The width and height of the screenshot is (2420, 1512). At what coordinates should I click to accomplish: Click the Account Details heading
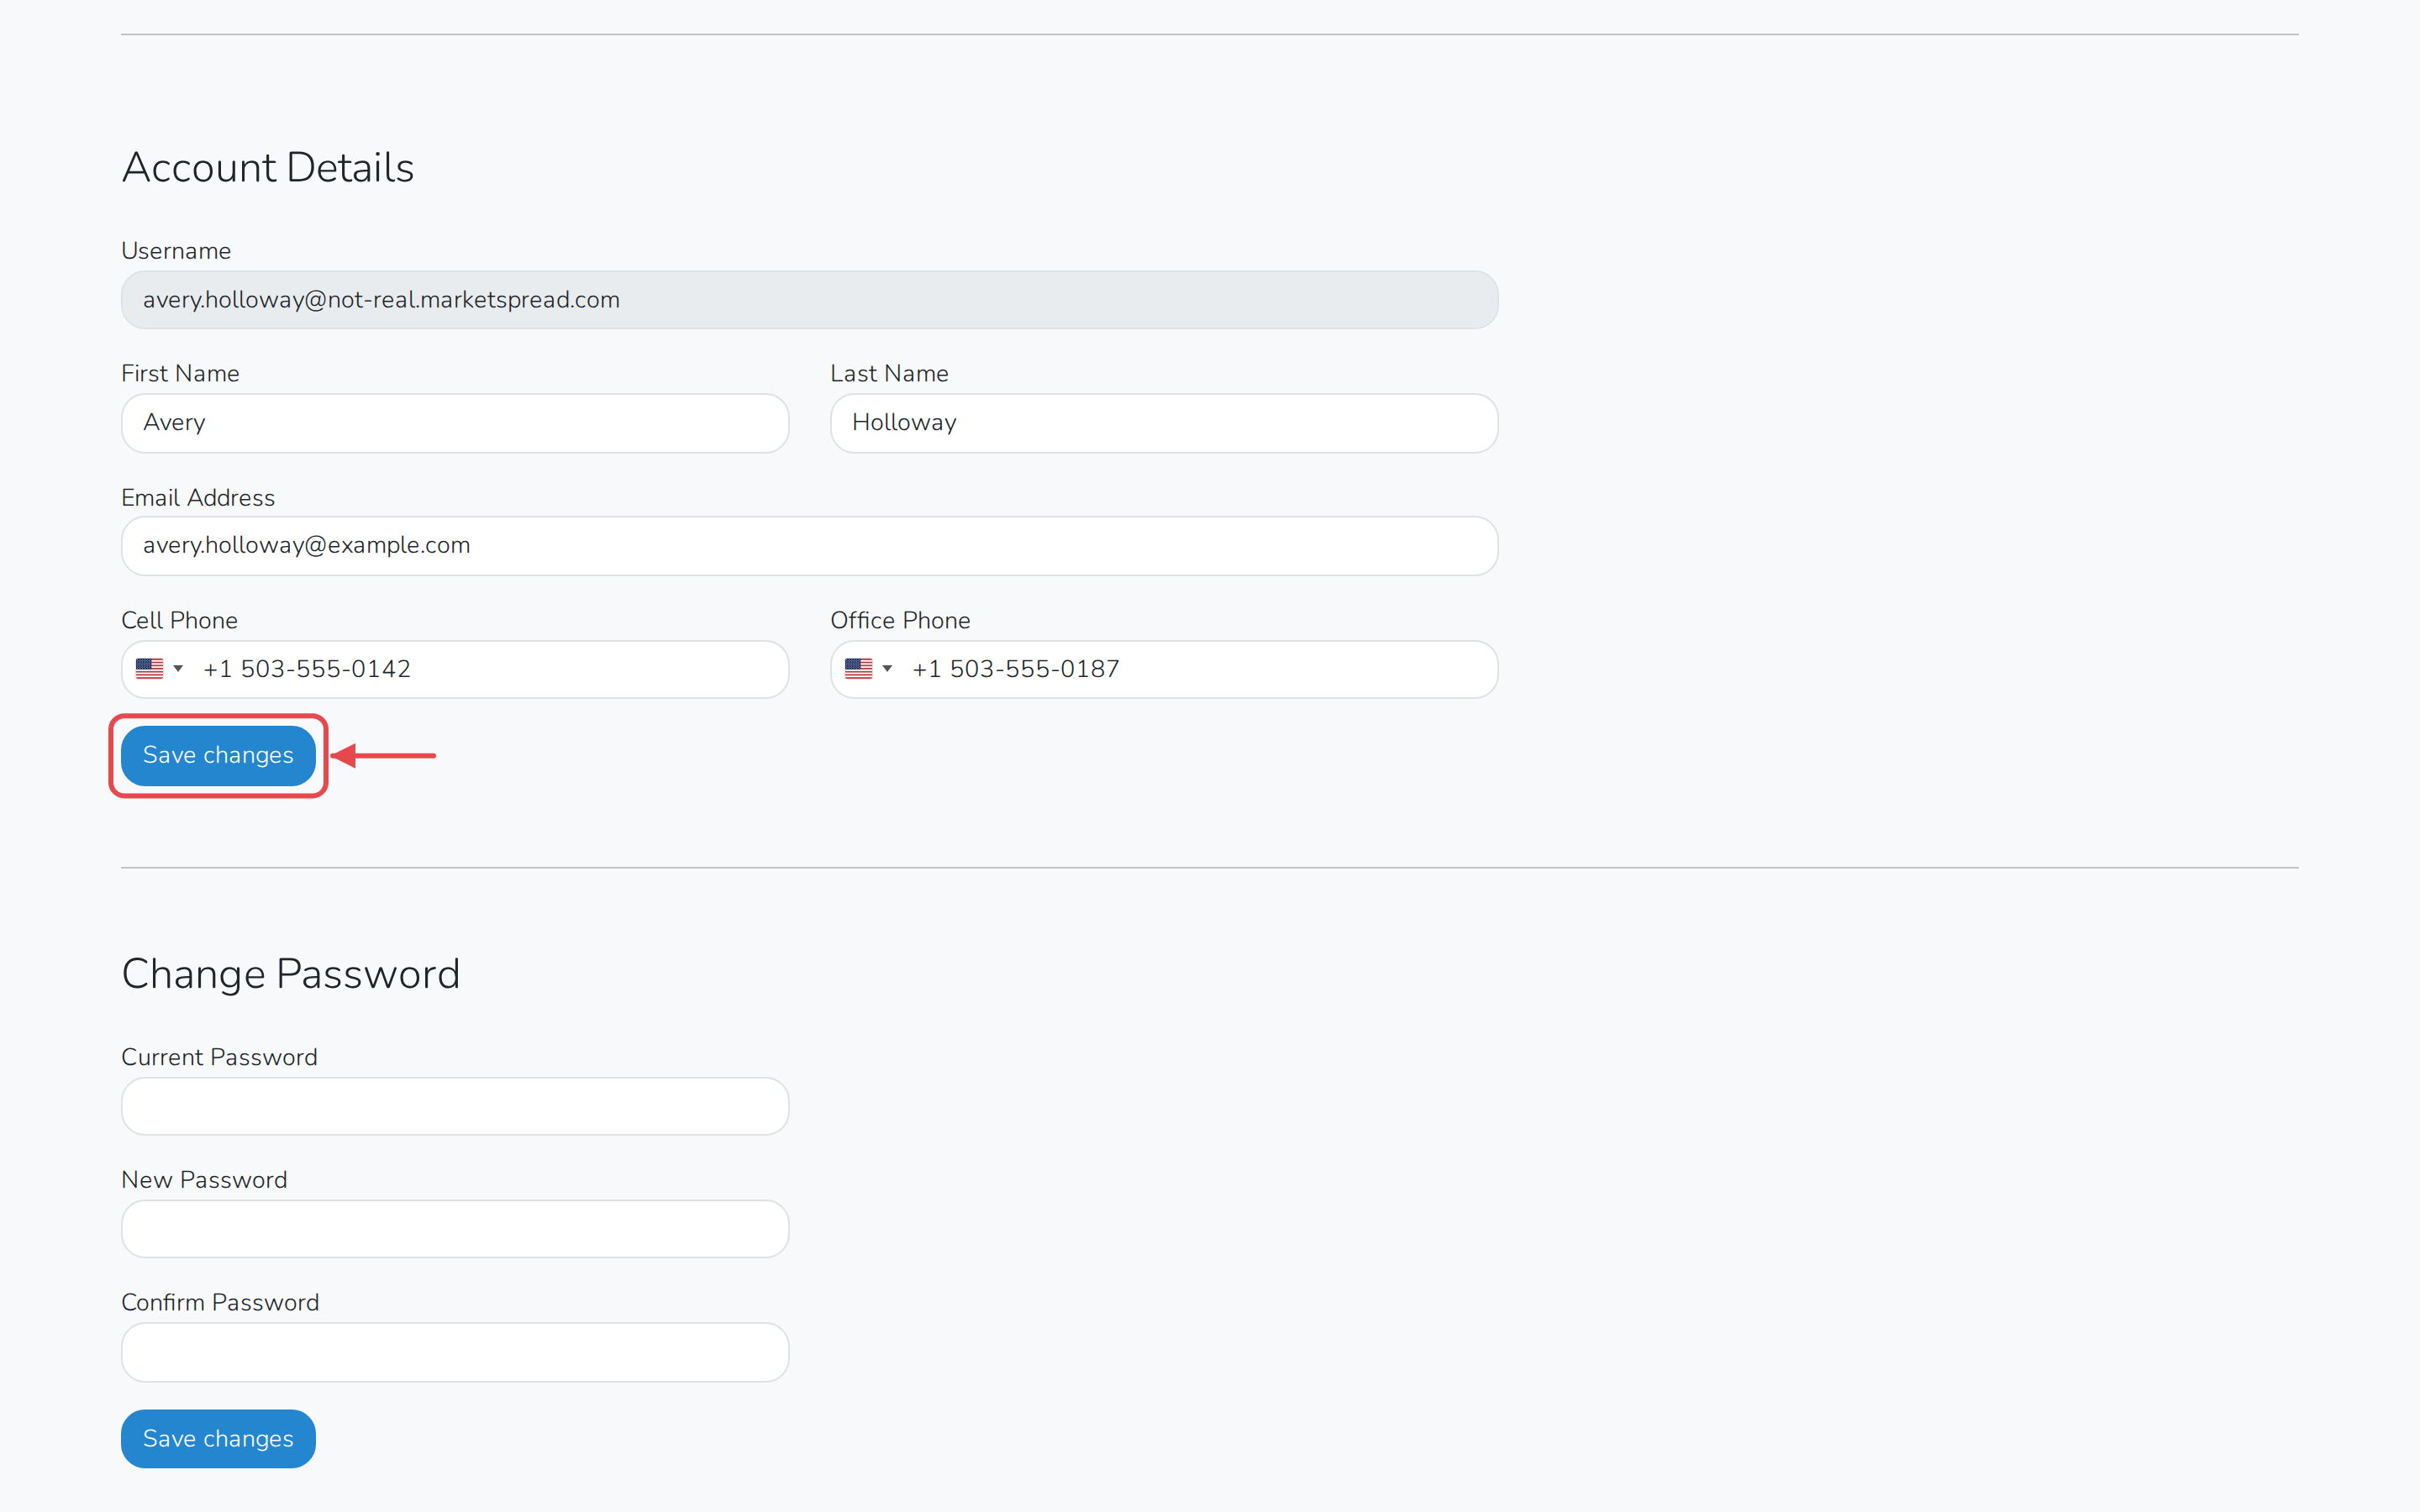[268, 167]
